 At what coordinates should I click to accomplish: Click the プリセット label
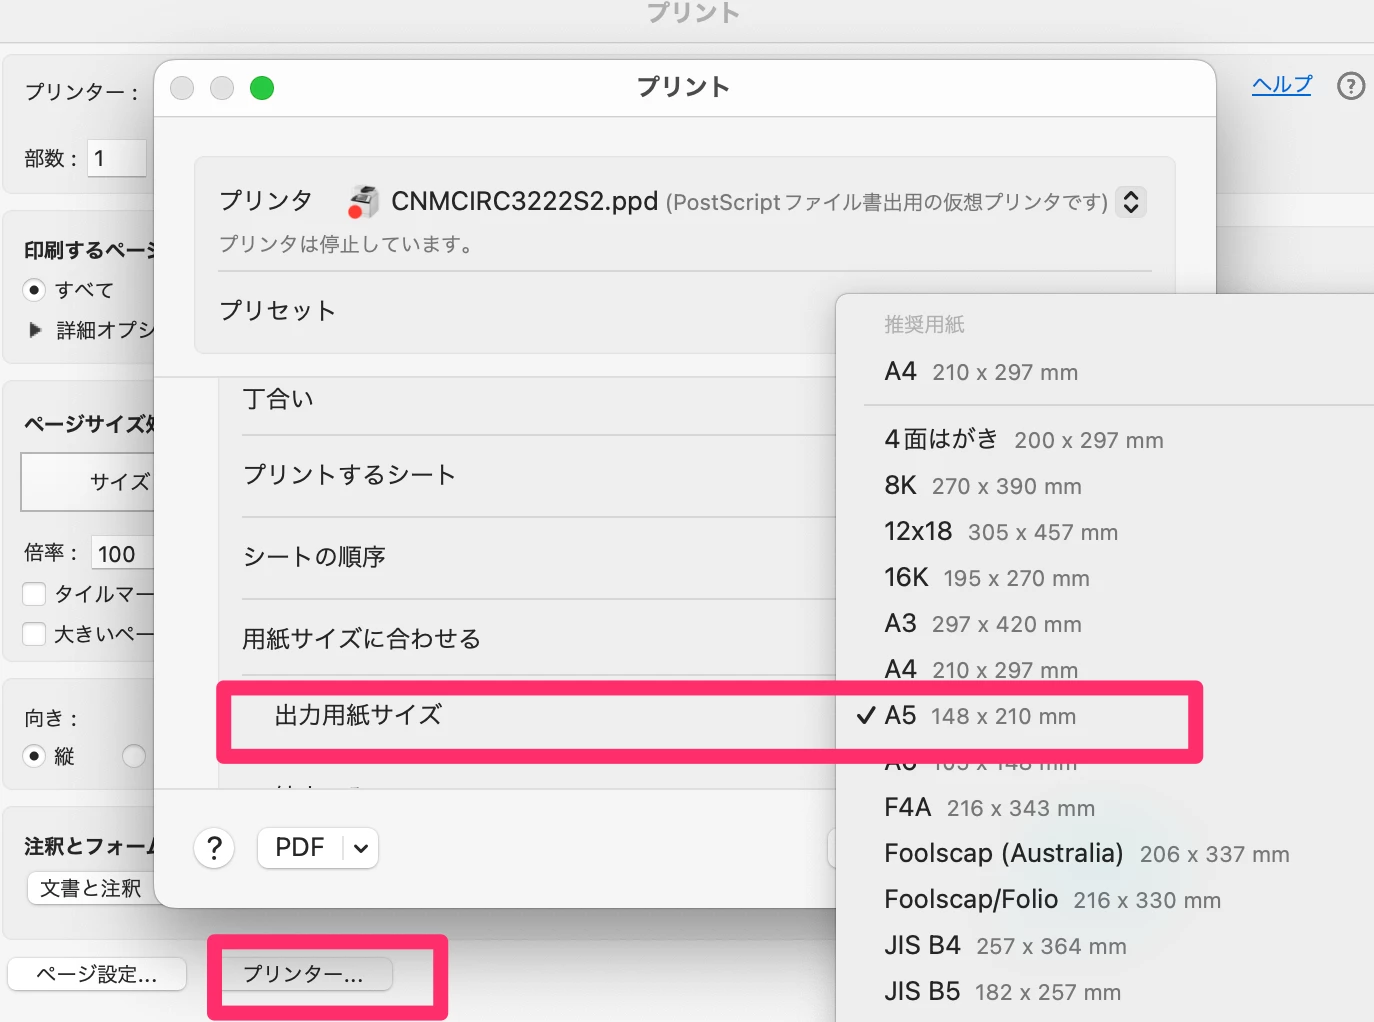[277, 311]
